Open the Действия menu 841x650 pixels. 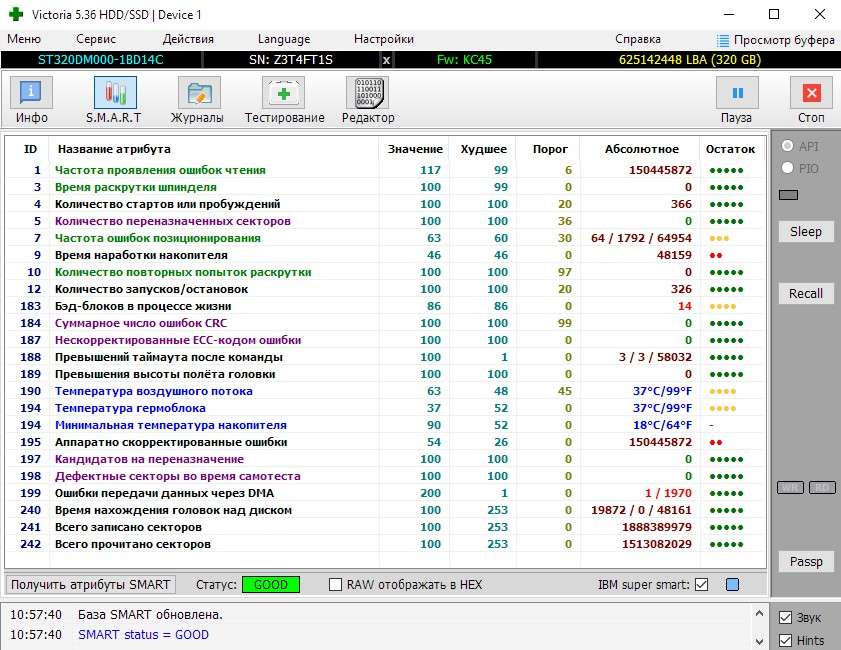click(188, 39)
